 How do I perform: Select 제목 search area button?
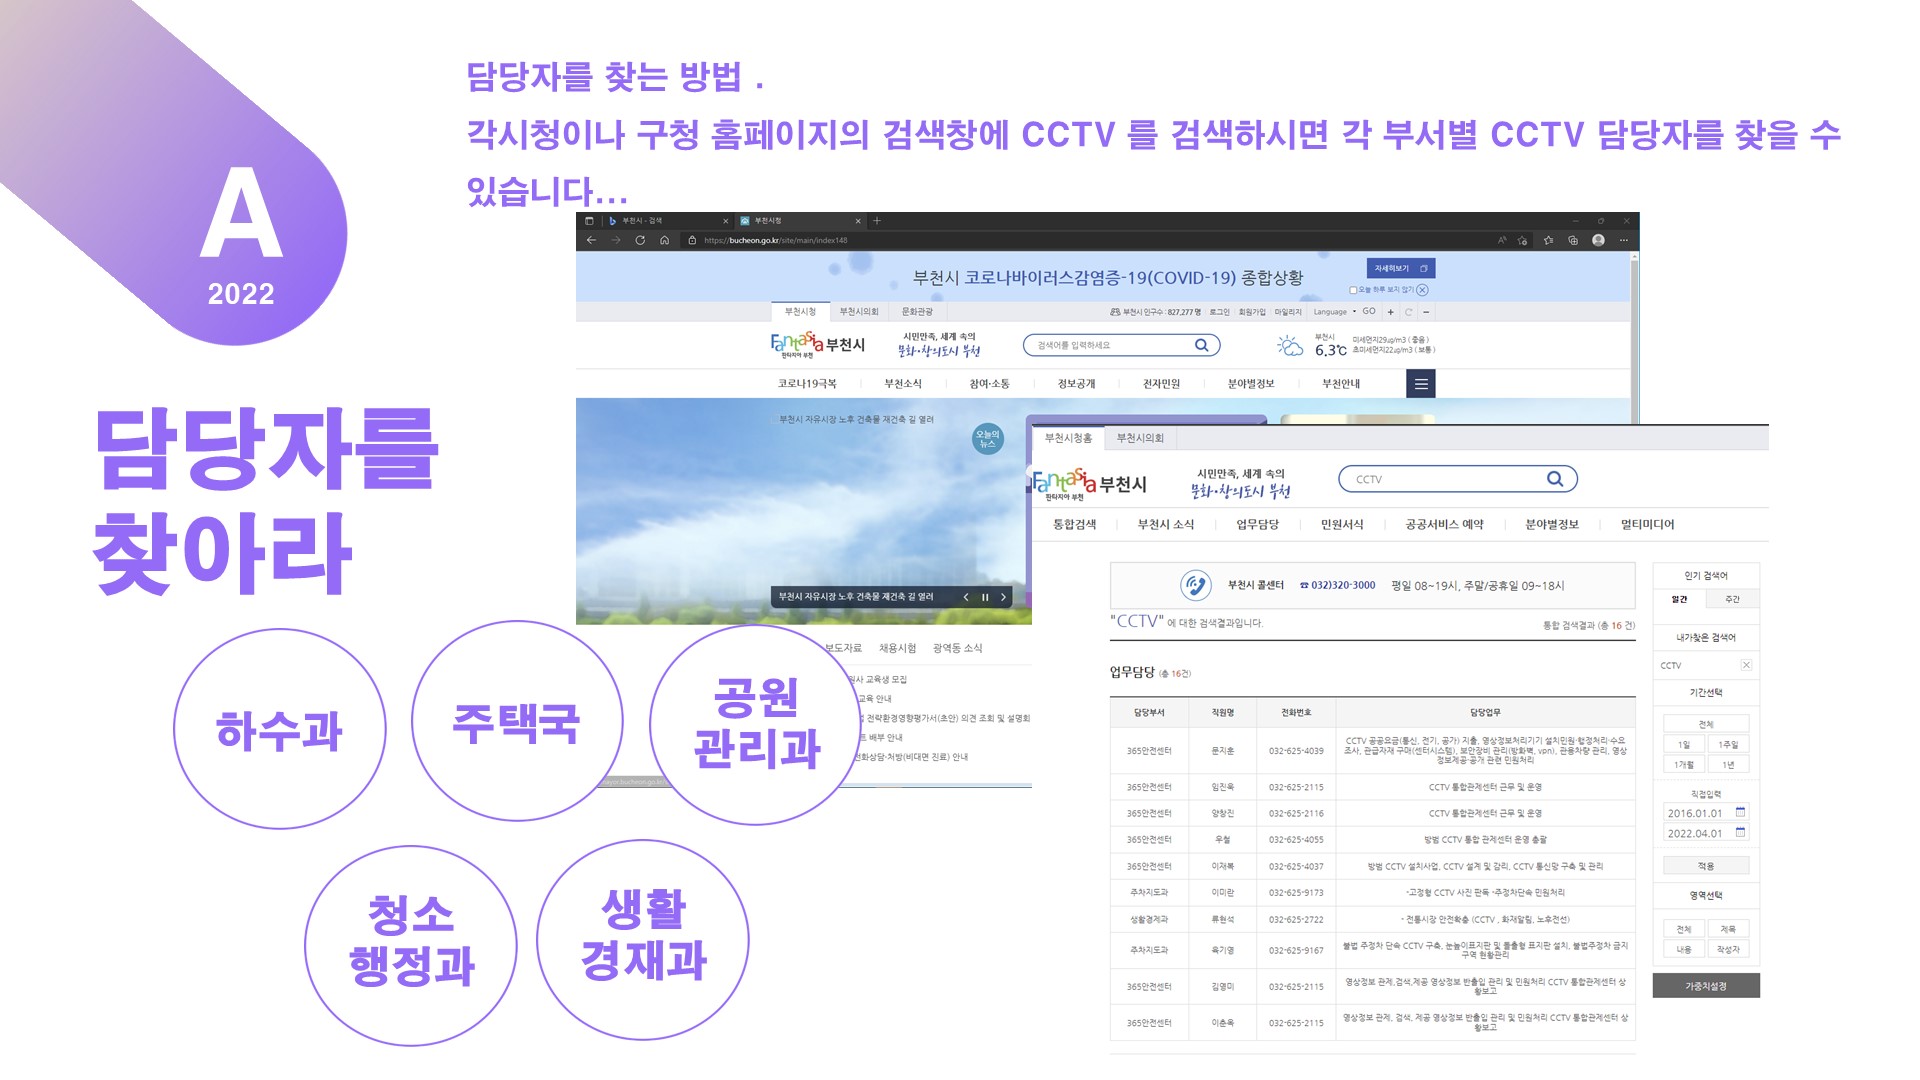1728,929
